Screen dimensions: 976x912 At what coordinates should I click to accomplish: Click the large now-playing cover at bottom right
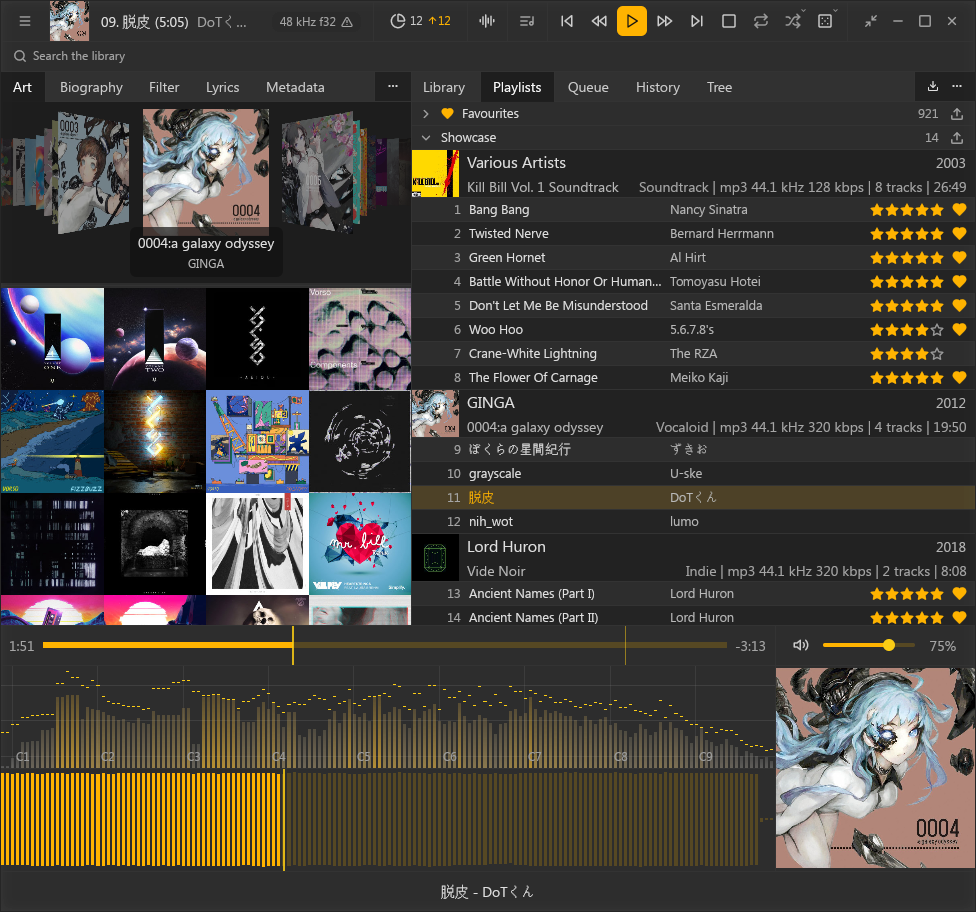(x=875, y=768)
